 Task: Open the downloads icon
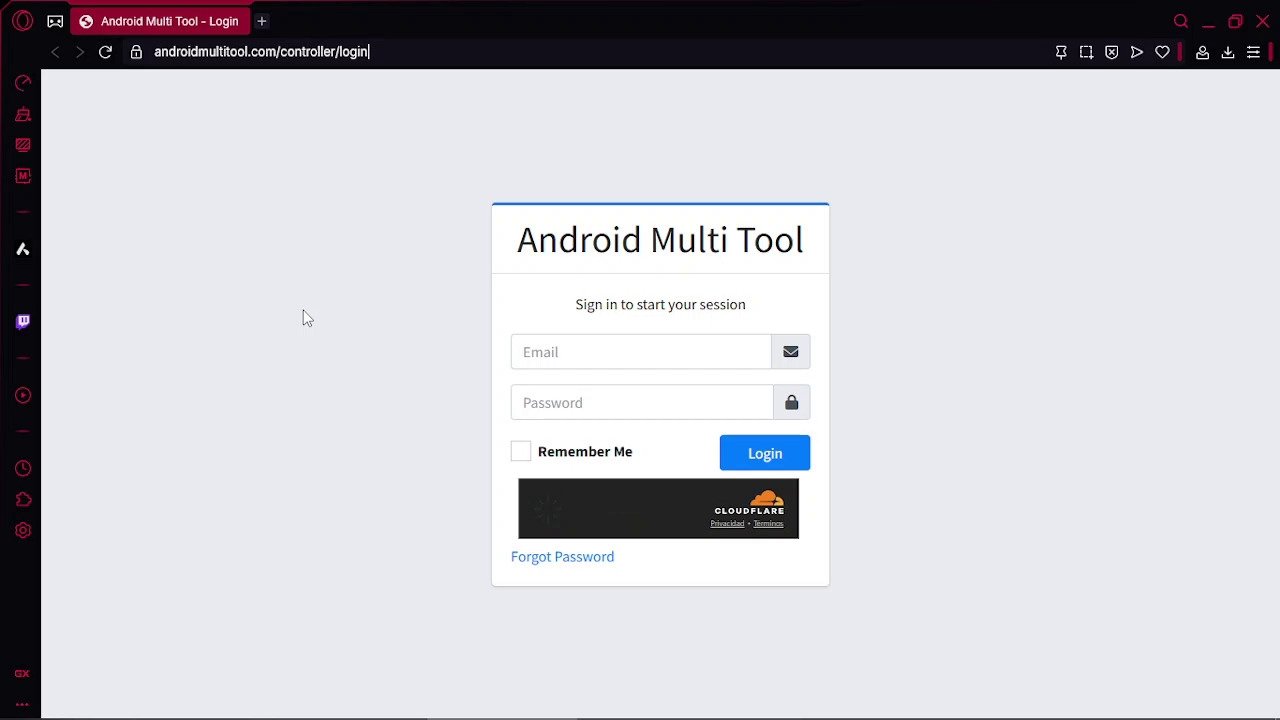(x=1228, y=52)
